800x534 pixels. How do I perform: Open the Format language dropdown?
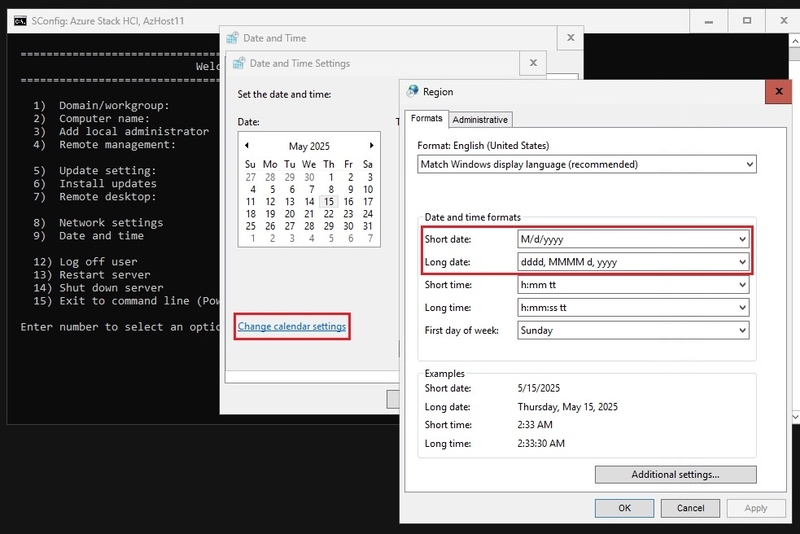[x=587, y=164]
